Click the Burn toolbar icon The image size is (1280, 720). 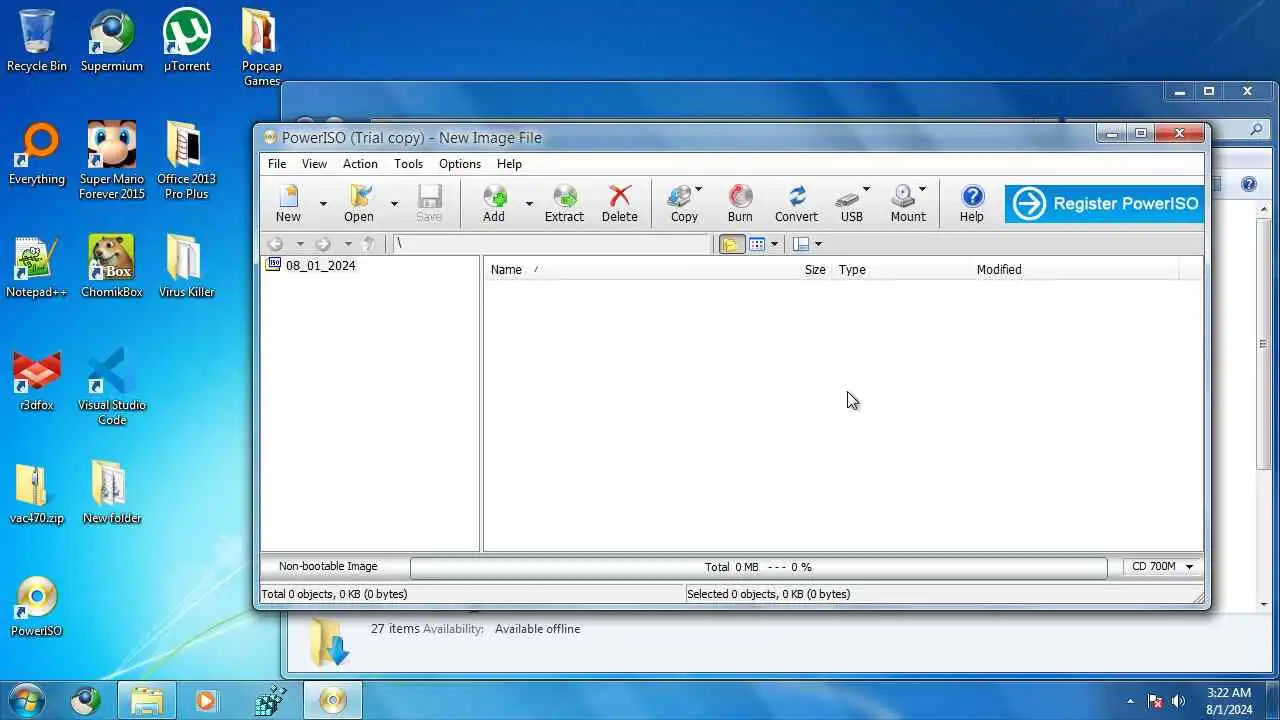740,203
